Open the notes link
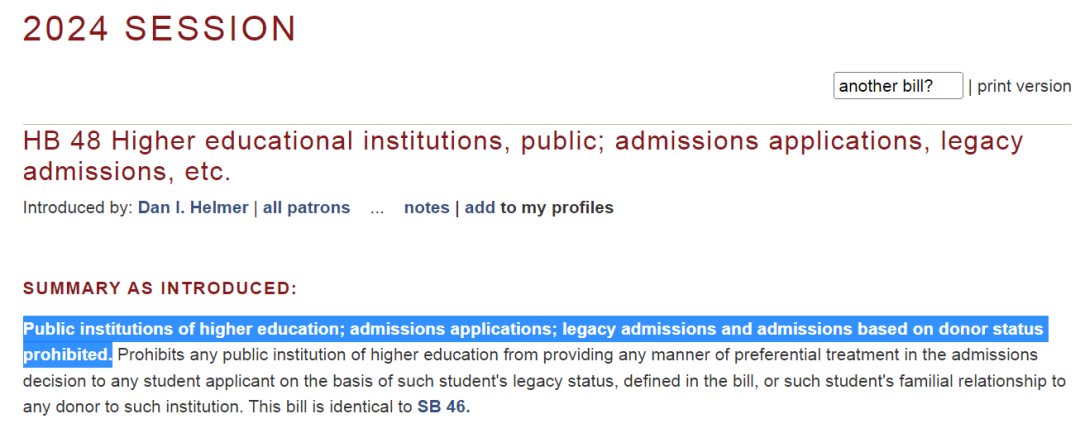 [426, 207]
